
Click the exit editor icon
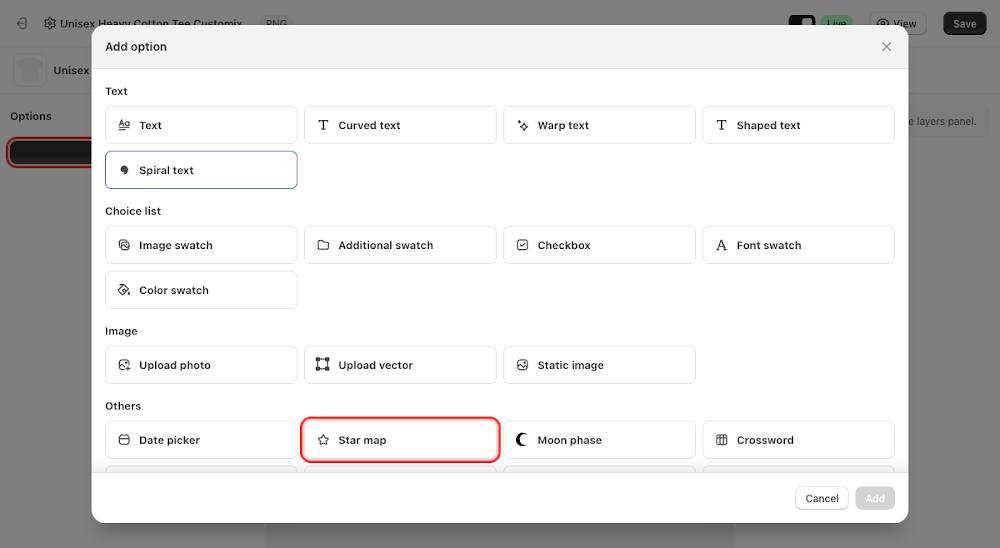coord(22,24)
